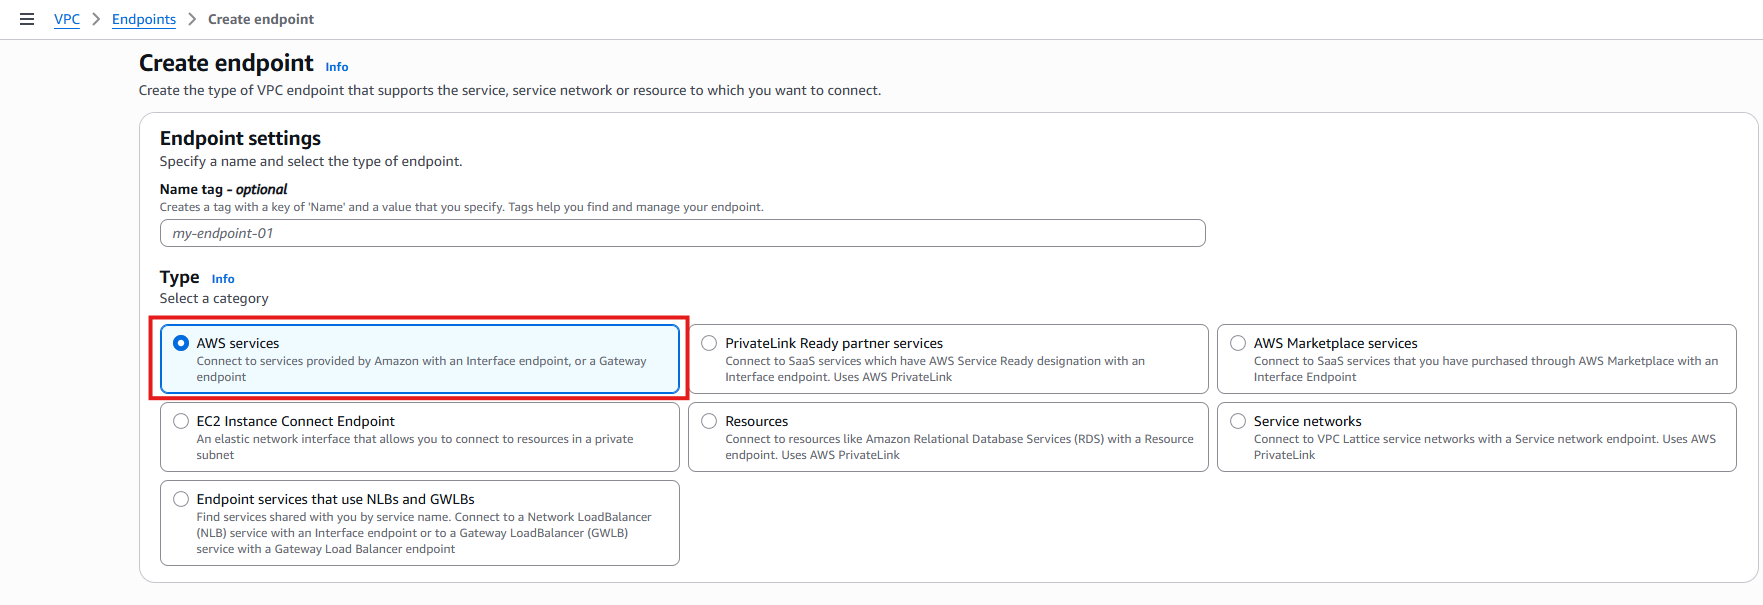Screen dimensions: 1763x605
Task: Open the side navigation hamburger menu
Action: [27, 19]
